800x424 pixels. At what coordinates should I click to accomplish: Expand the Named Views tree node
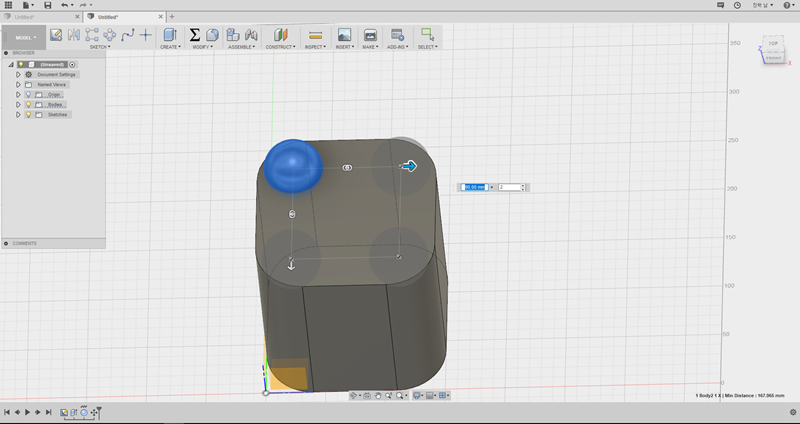click(x=18, y=84)
